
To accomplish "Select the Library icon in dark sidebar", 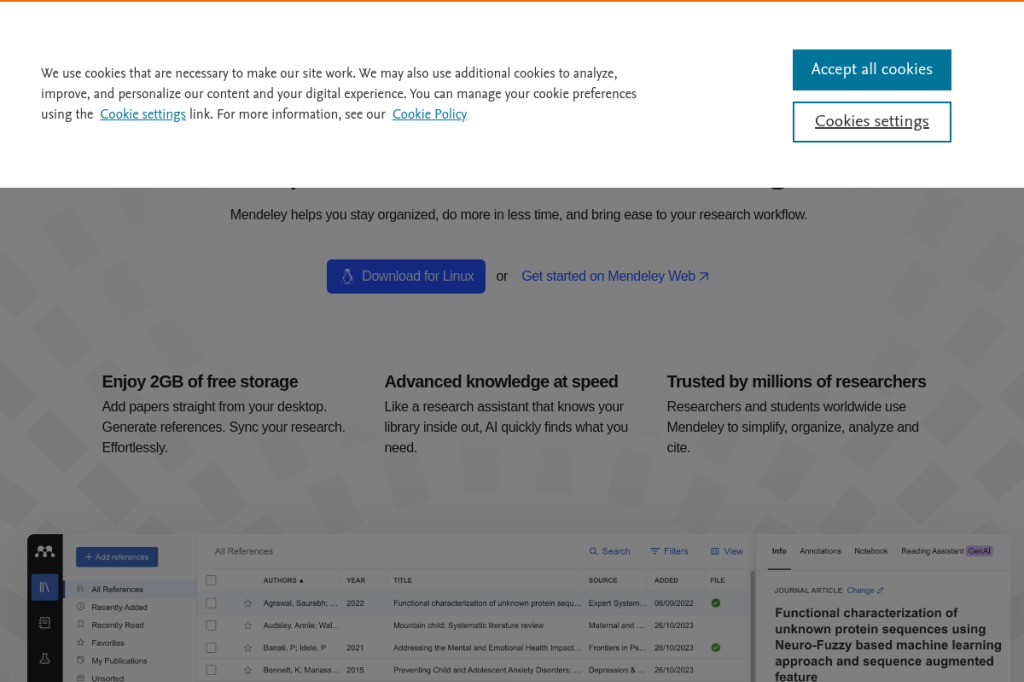I will click(x=44, y=587).
